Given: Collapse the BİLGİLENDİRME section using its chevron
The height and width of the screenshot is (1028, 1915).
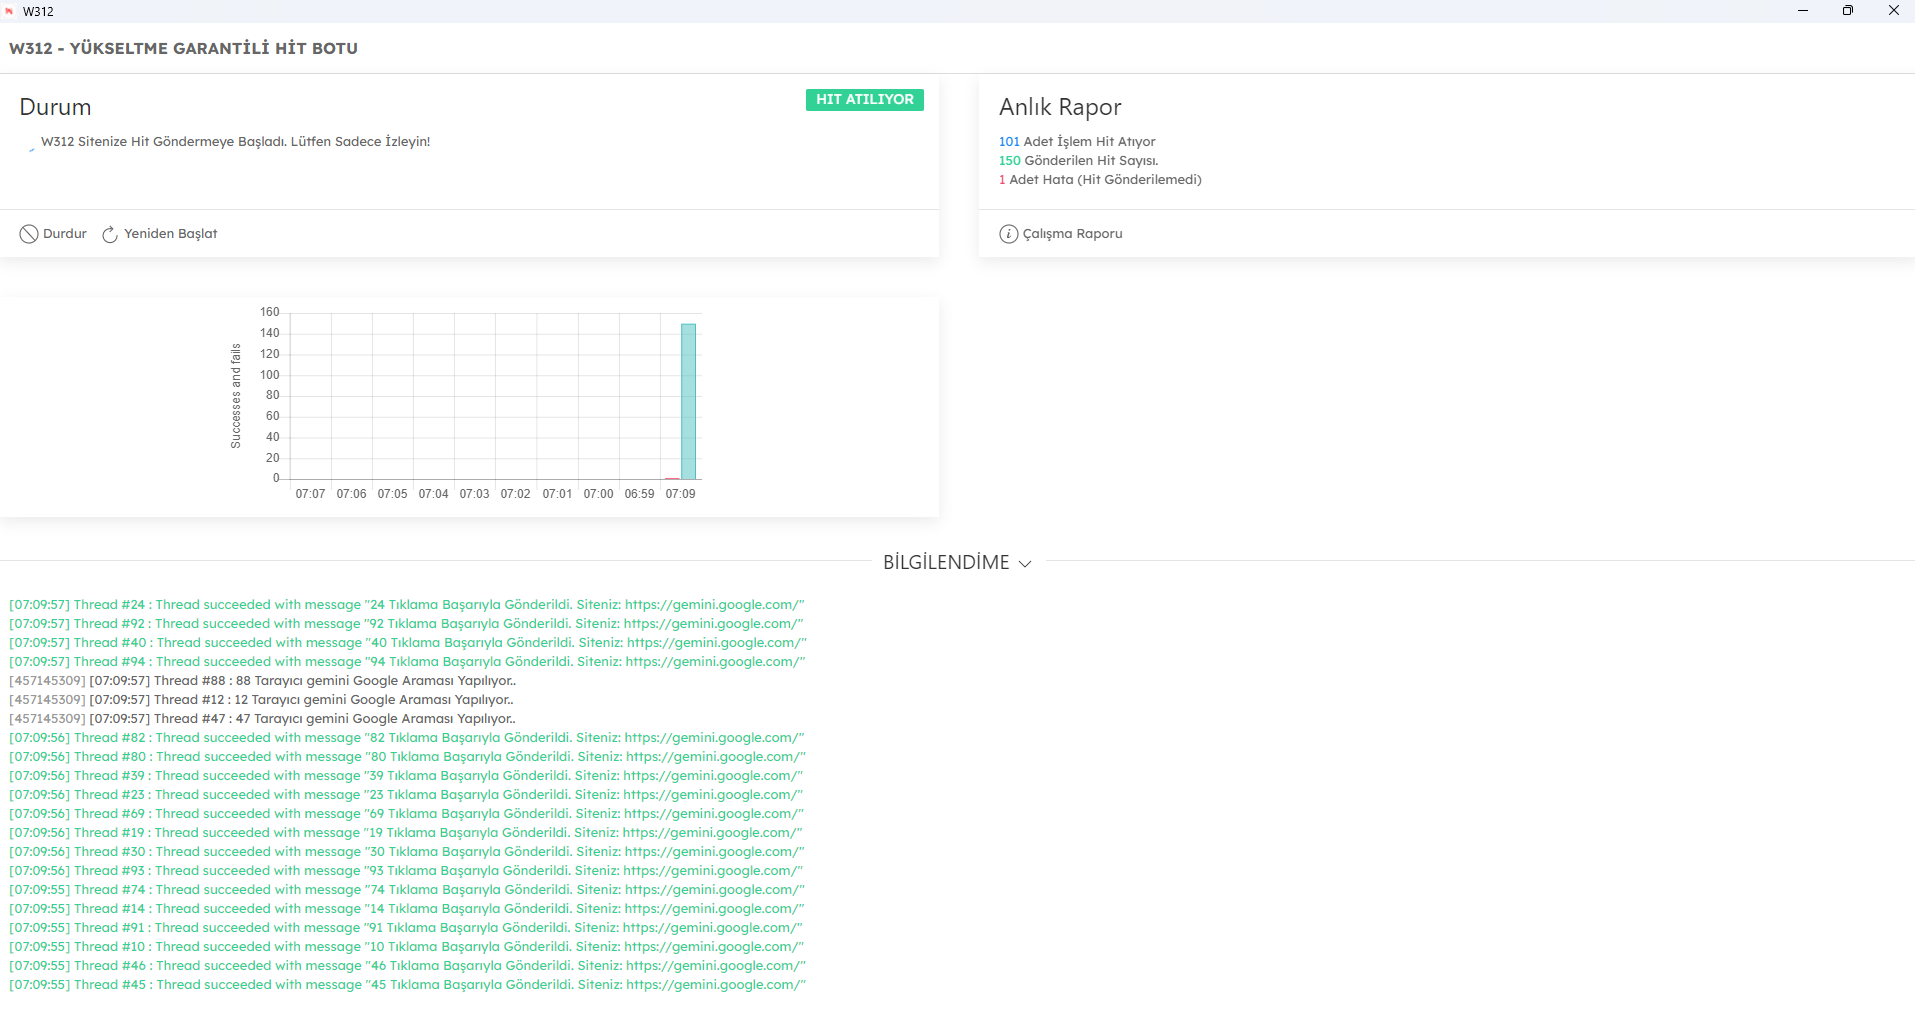Looking at the screenshot, I should pyautogui.click(x=1025, y=564).
